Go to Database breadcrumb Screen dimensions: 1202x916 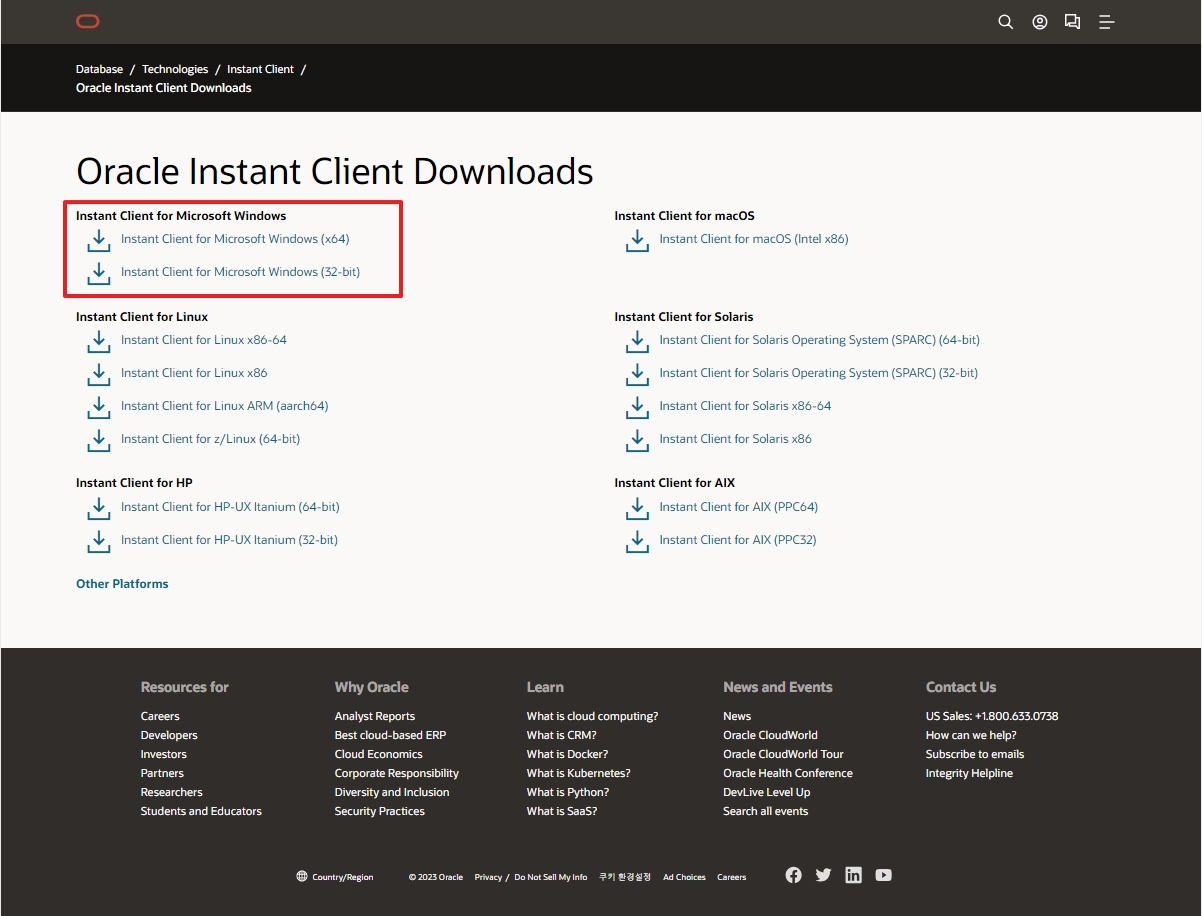pos(99,69)
